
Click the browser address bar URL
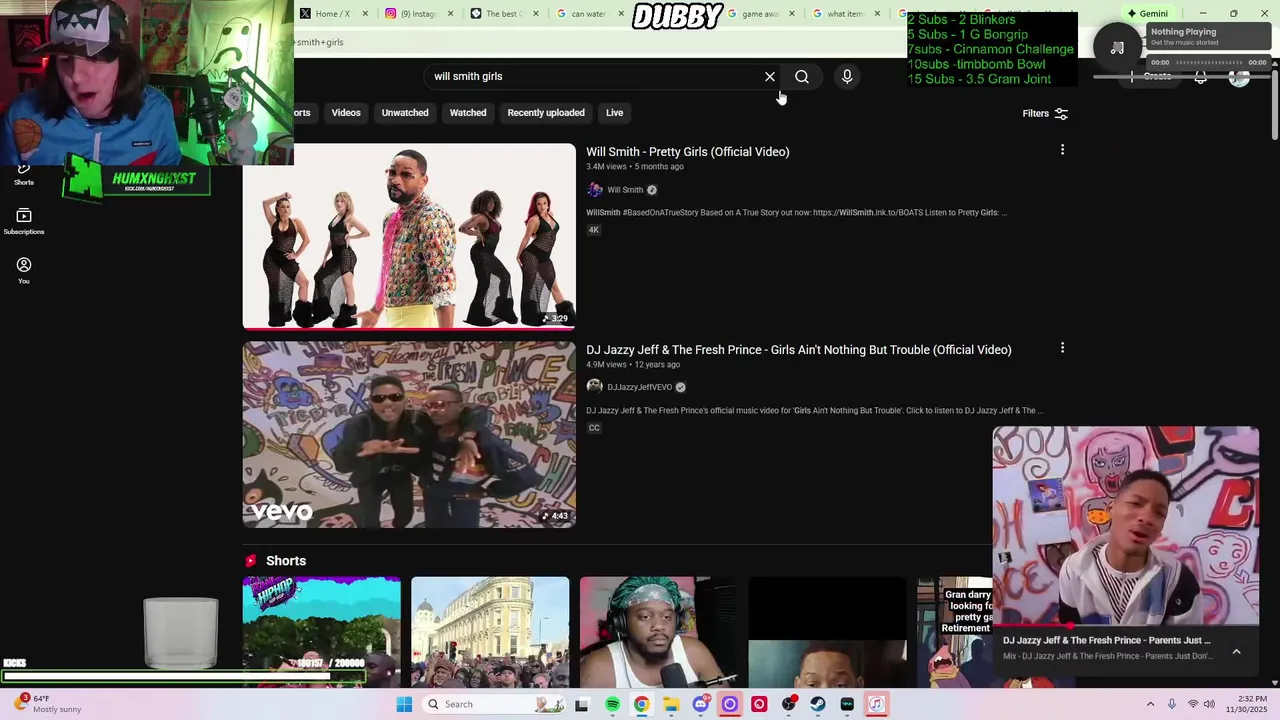click(x=319, y=42)
